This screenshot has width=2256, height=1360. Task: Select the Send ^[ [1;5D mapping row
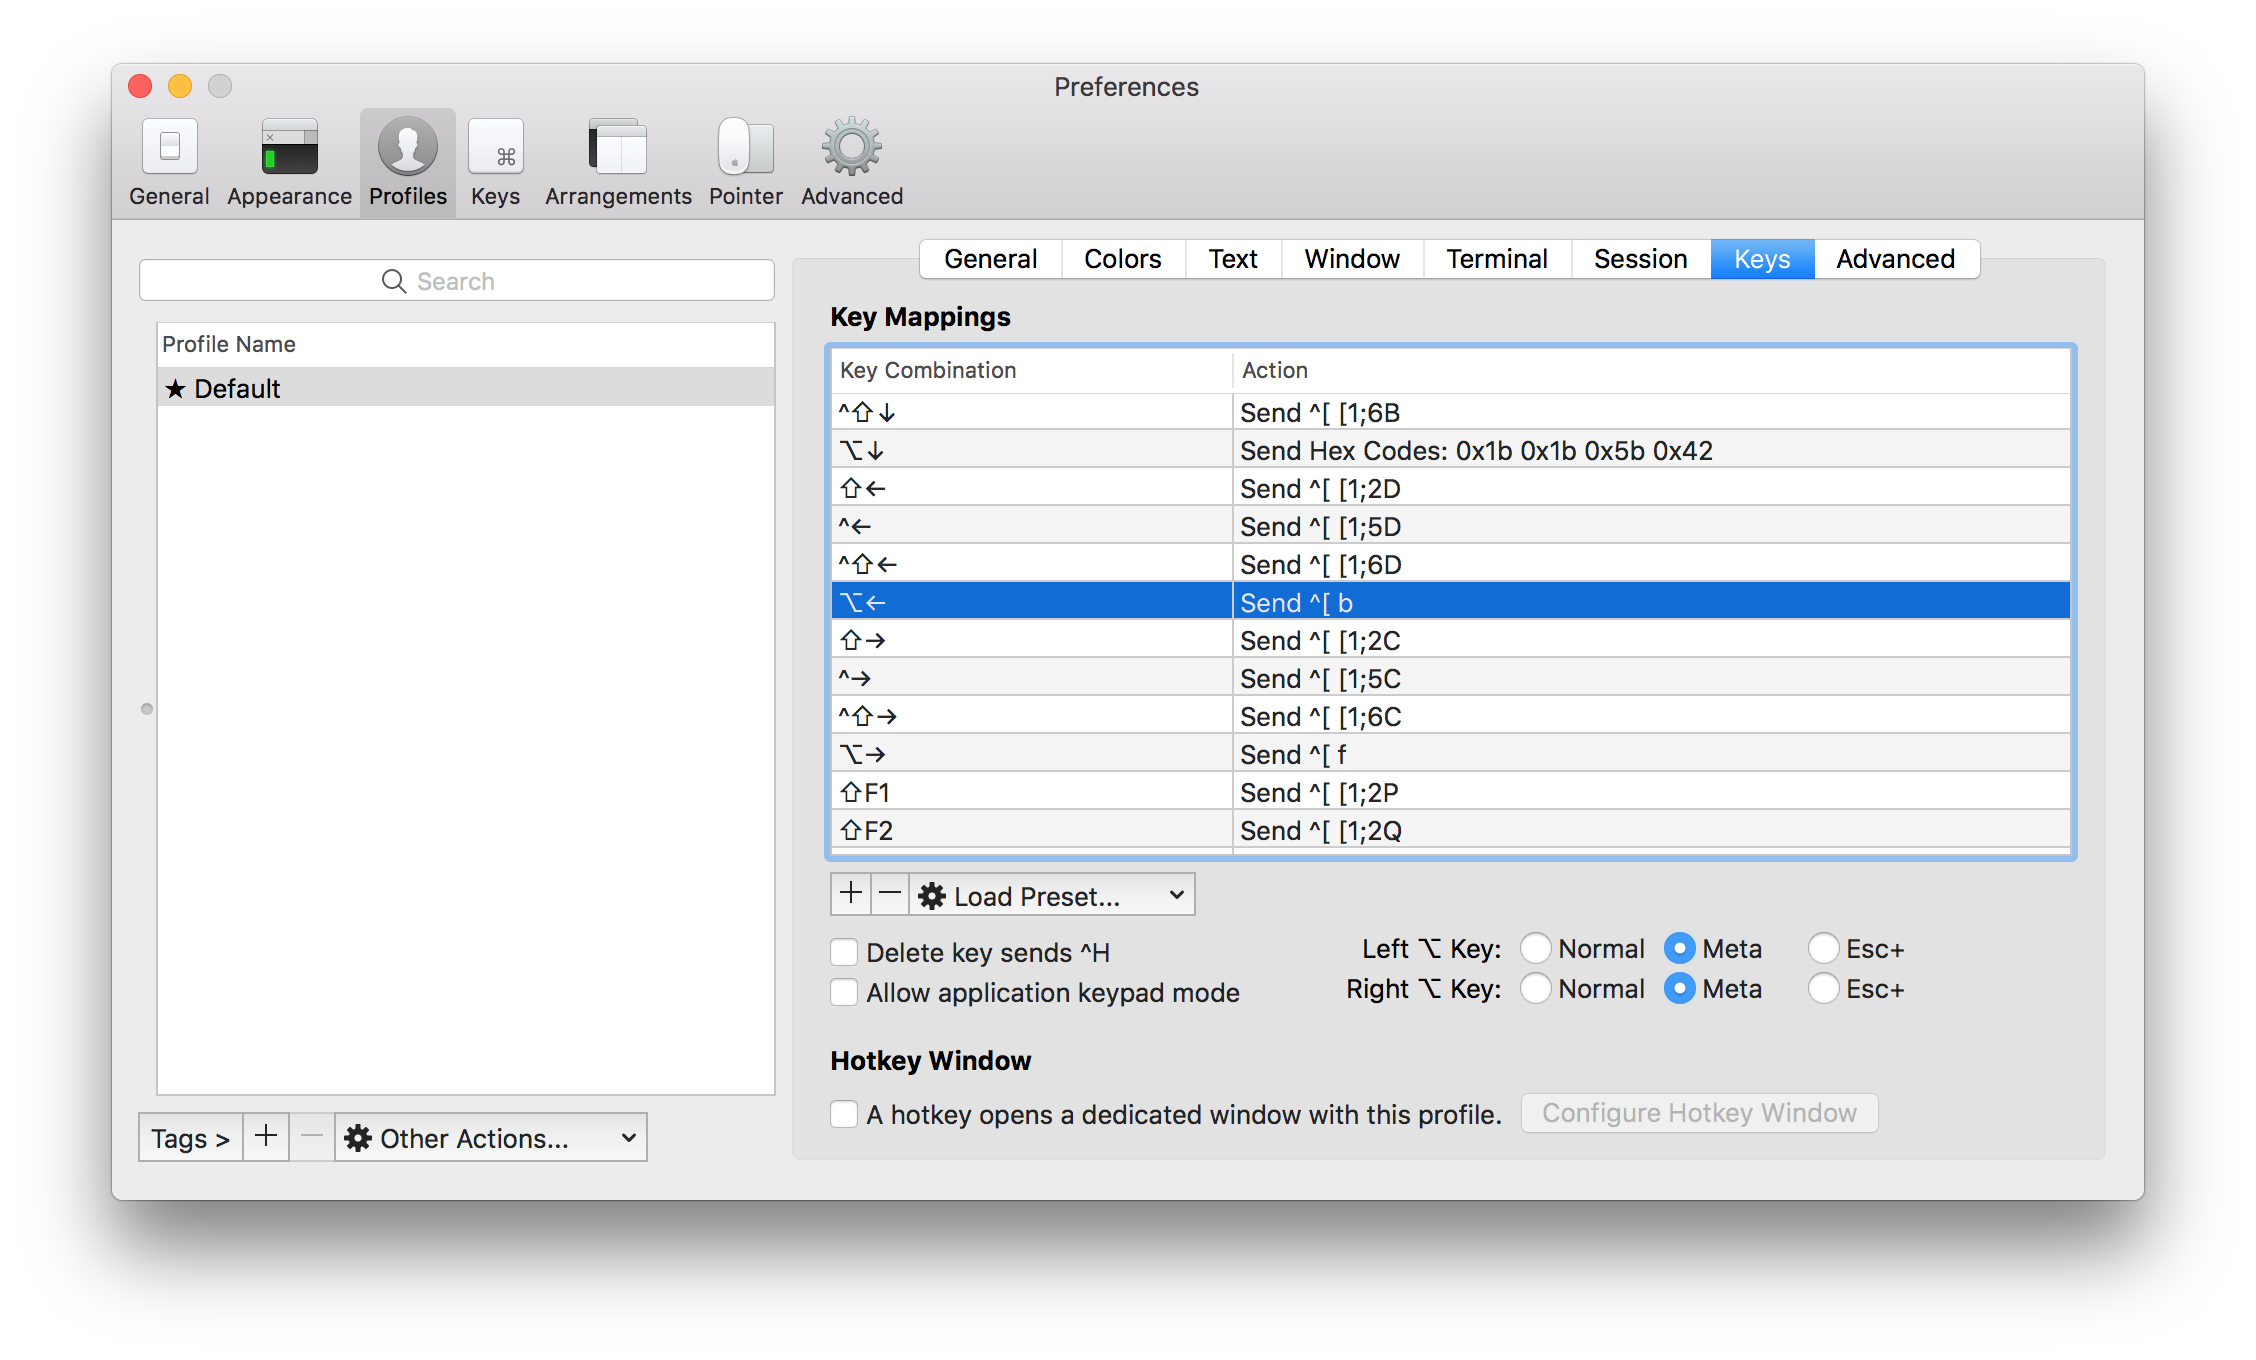click(1451, 526)
